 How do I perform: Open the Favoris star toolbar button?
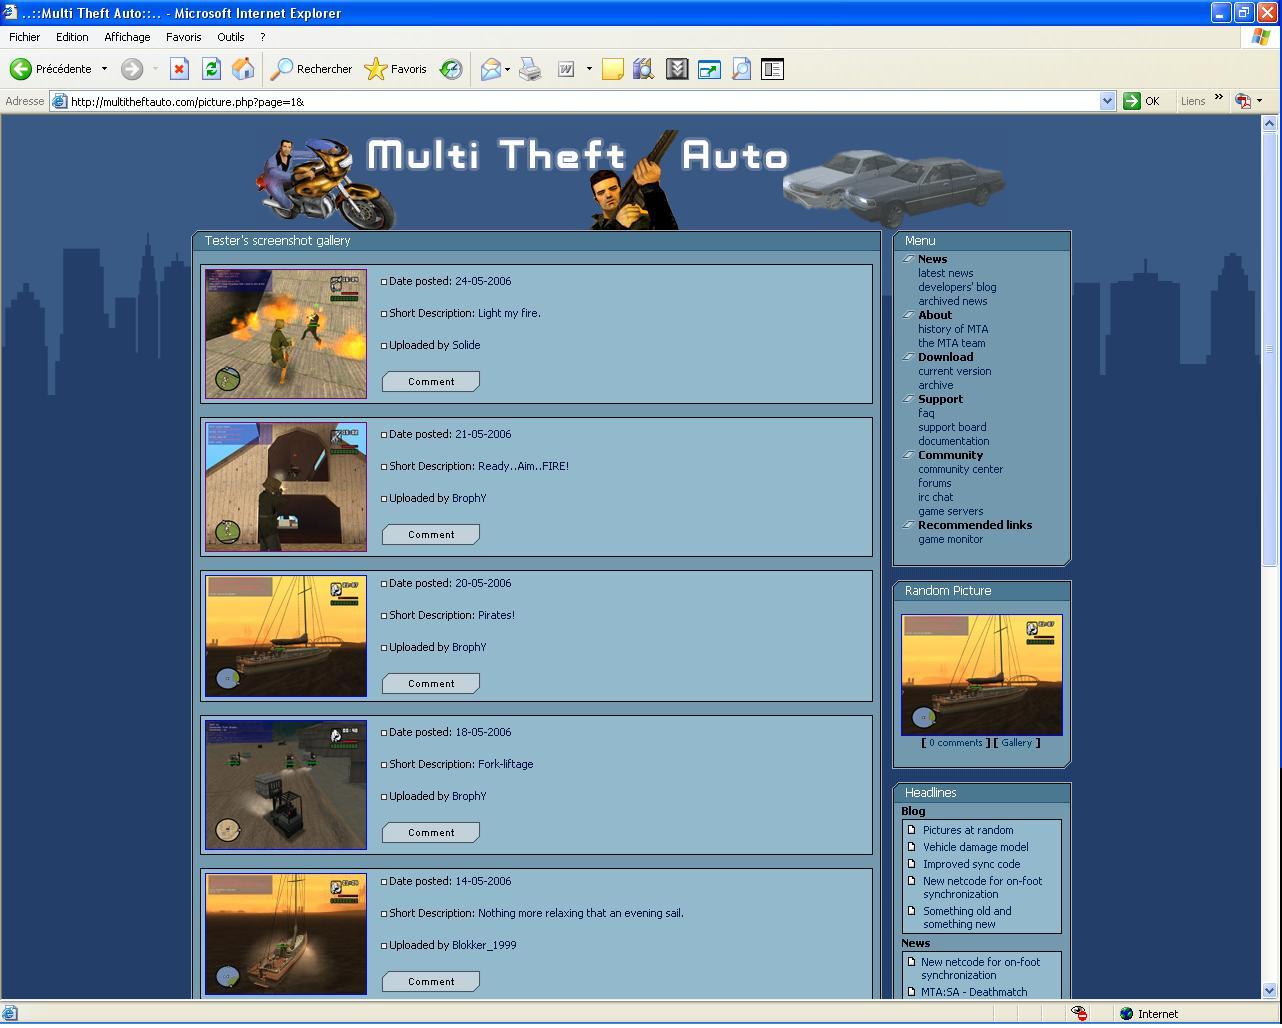tap(396, 69)
